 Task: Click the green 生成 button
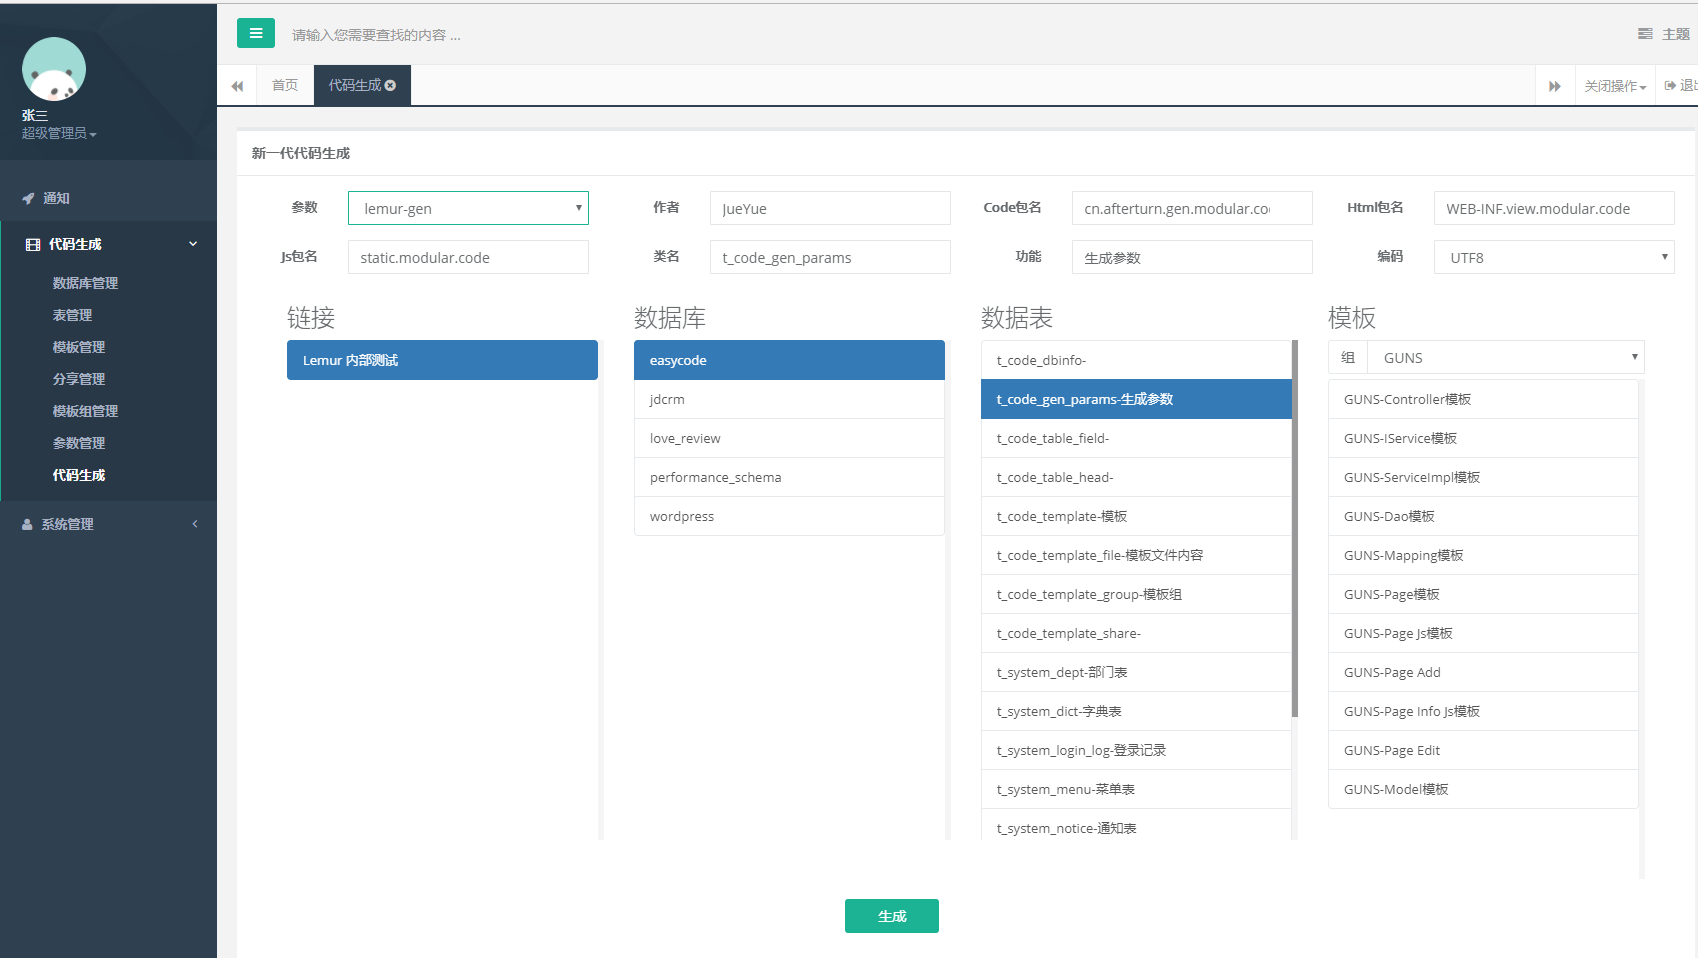point(892,916)
